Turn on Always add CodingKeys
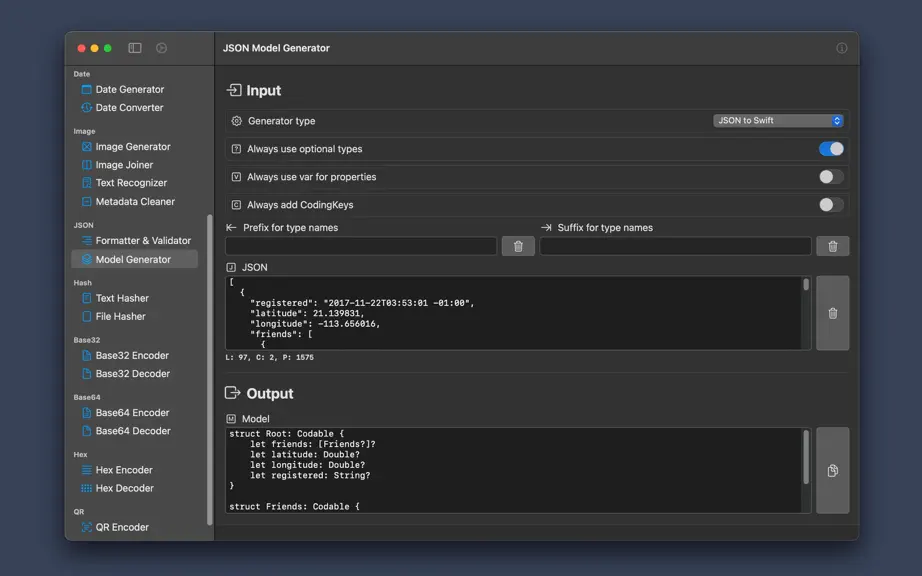This screenshot has height=576, width=922. pos(831,205)
